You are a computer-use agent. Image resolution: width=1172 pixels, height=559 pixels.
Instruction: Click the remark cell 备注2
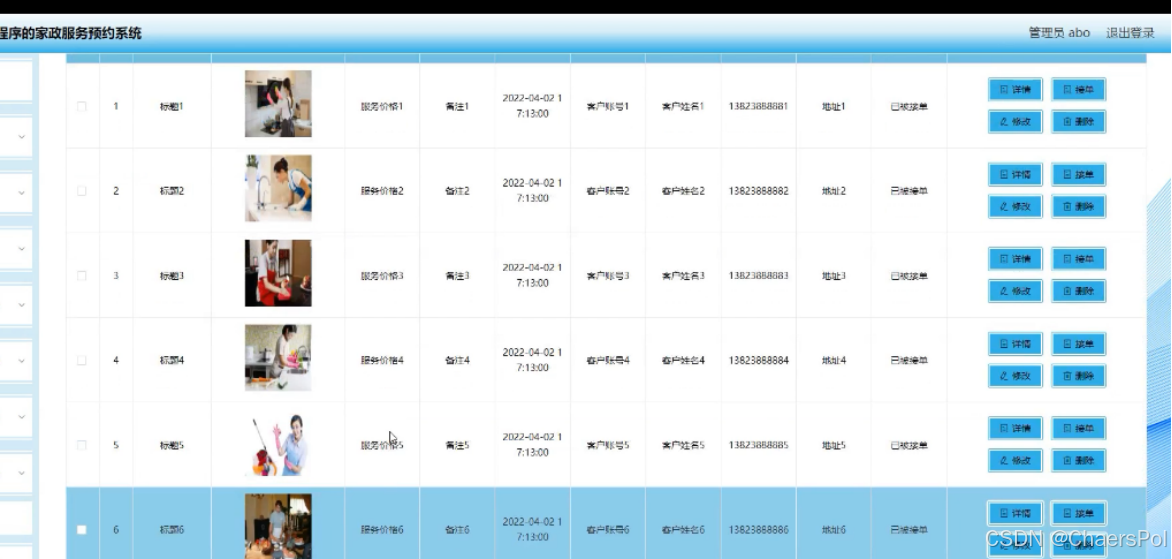coord(457,191)
